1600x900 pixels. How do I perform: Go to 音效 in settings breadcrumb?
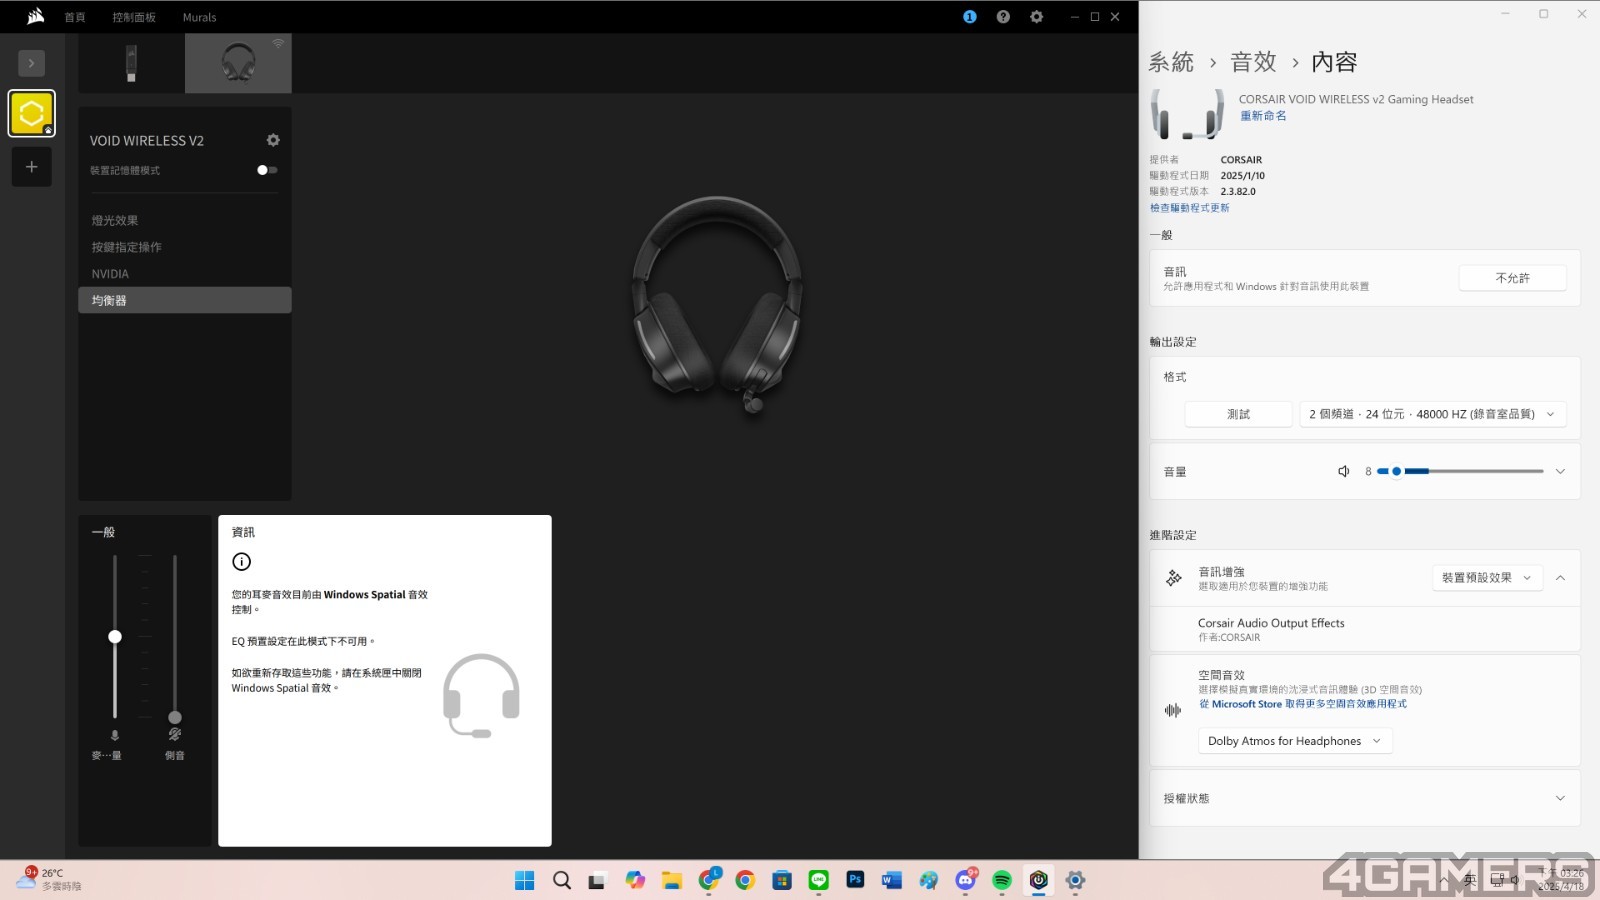click(1253, 62)
